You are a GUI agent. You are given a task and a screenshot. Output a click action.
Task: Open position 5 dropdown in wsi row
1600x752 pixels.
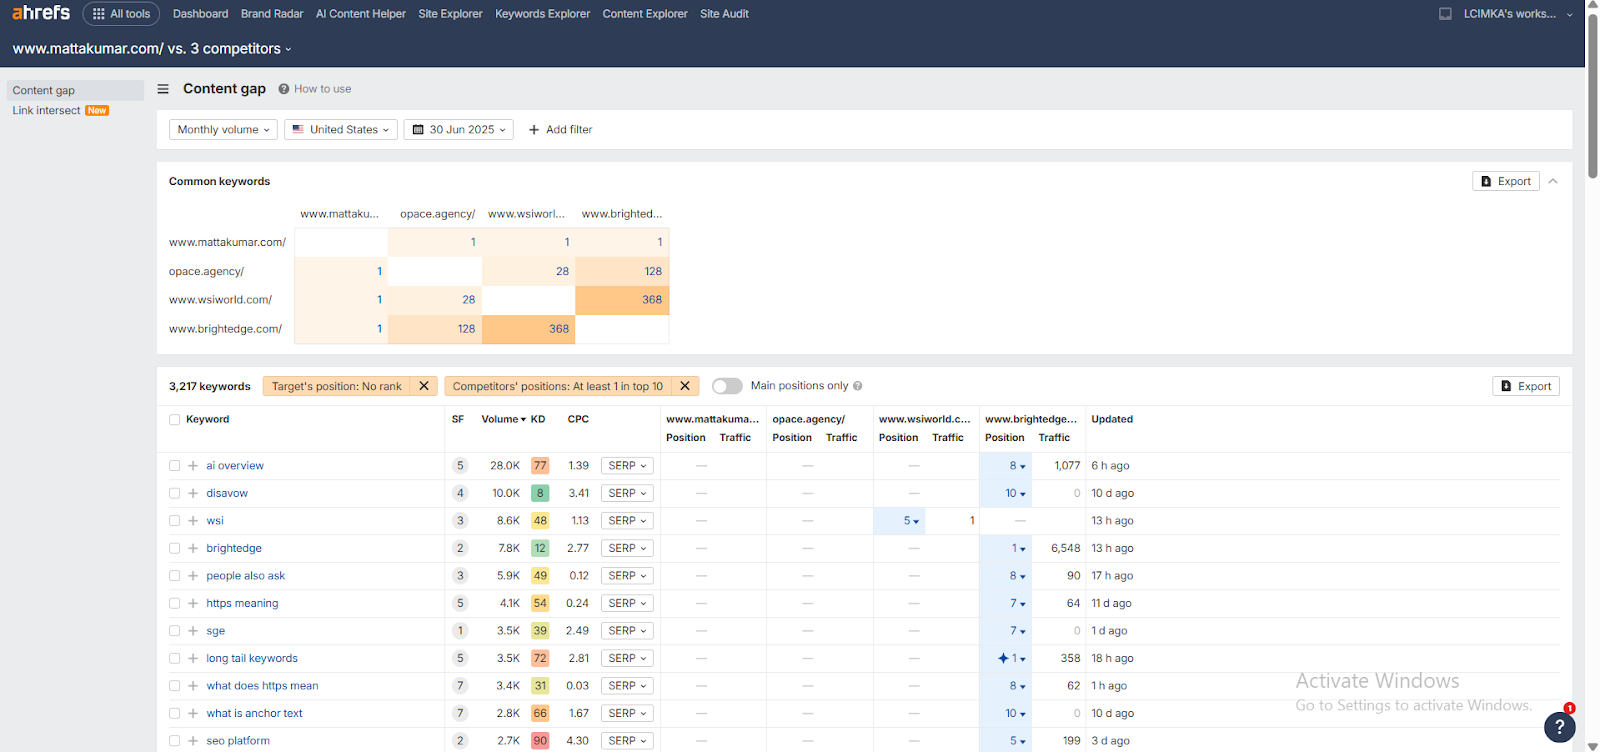[911, 521]
